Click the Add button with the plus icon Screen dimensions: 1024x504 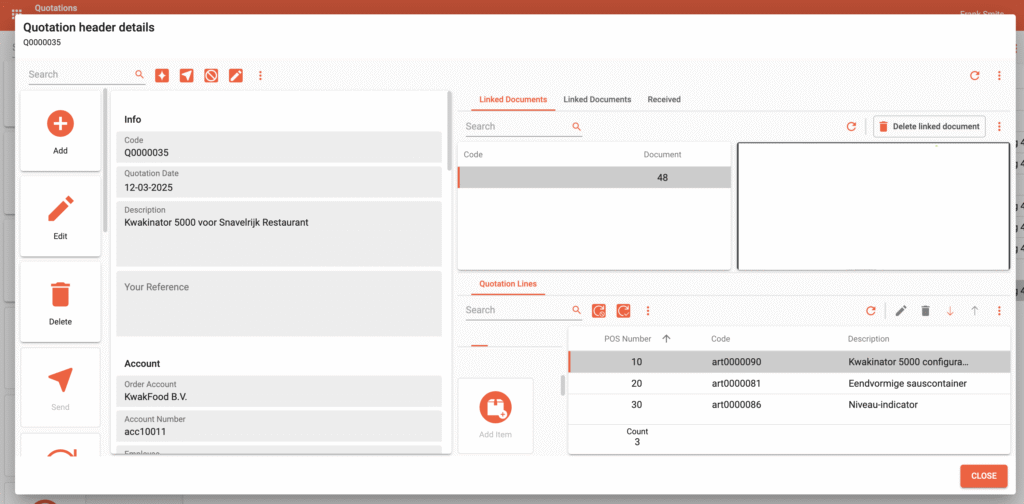pos(60,124)
